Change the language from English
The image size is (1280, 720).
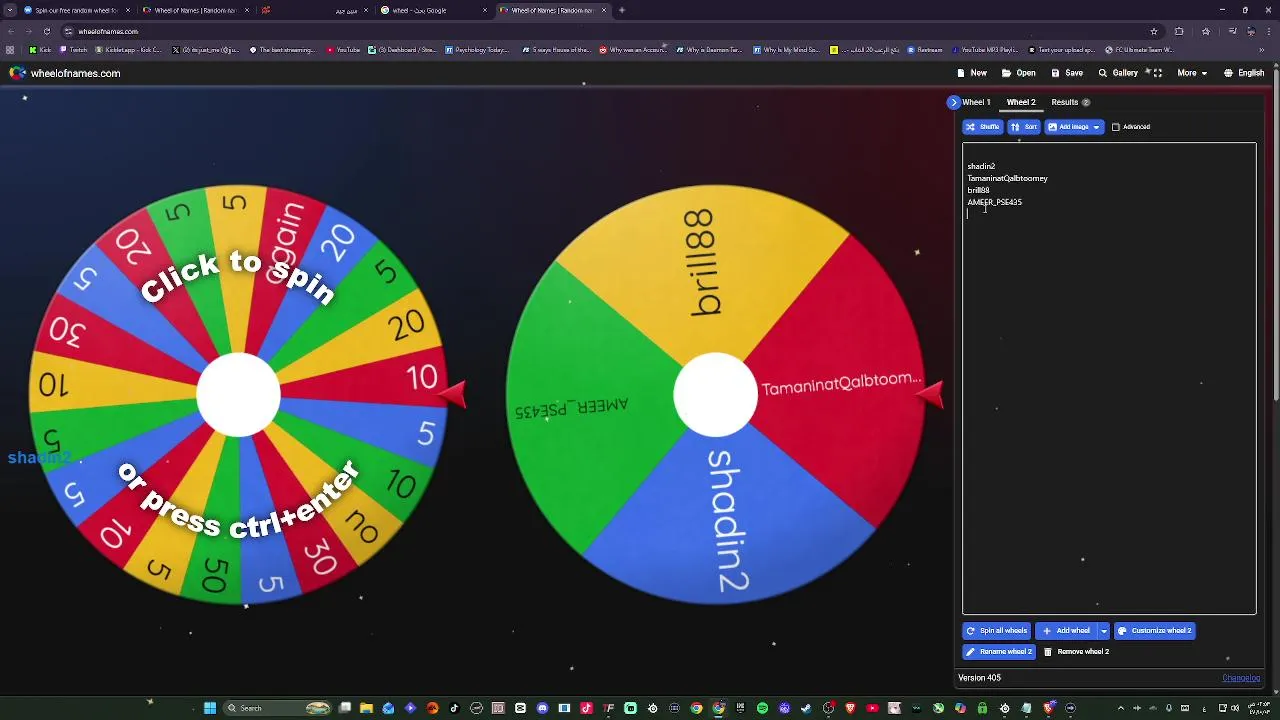pyautogui.click(x=1244, y=73)
